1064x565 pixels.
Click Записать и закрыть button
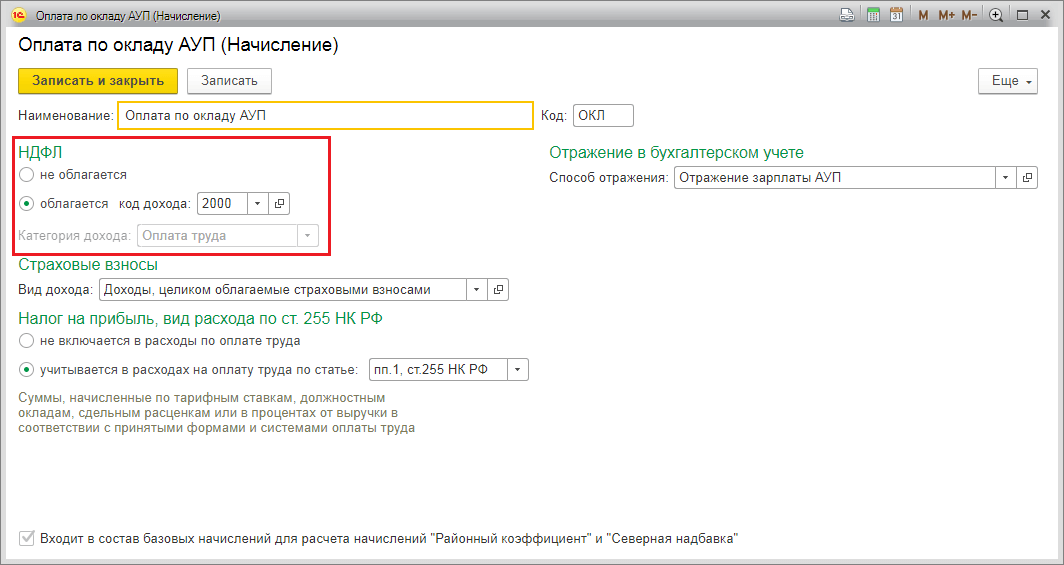pyautogui.click(x=98, y=81)
